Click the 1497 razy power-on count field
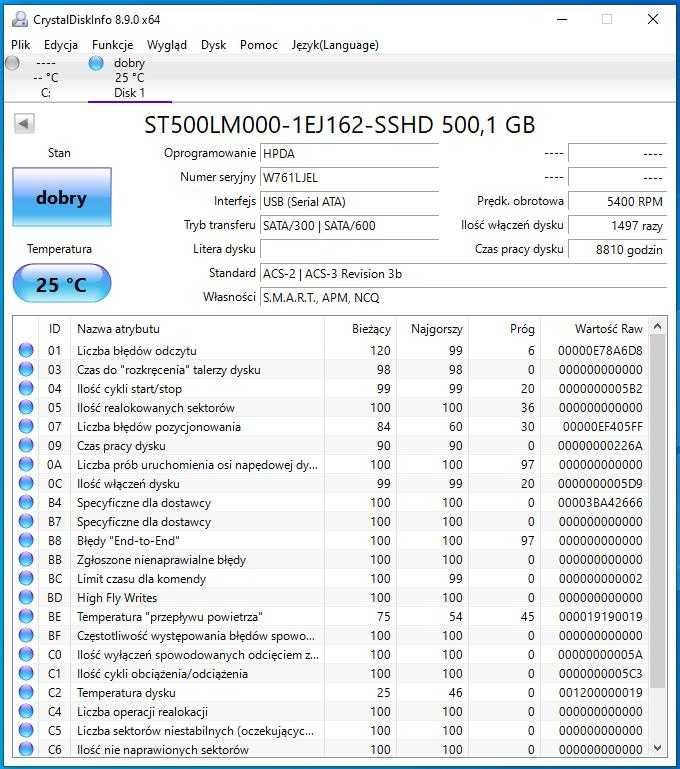 click(x=617, y=226)
